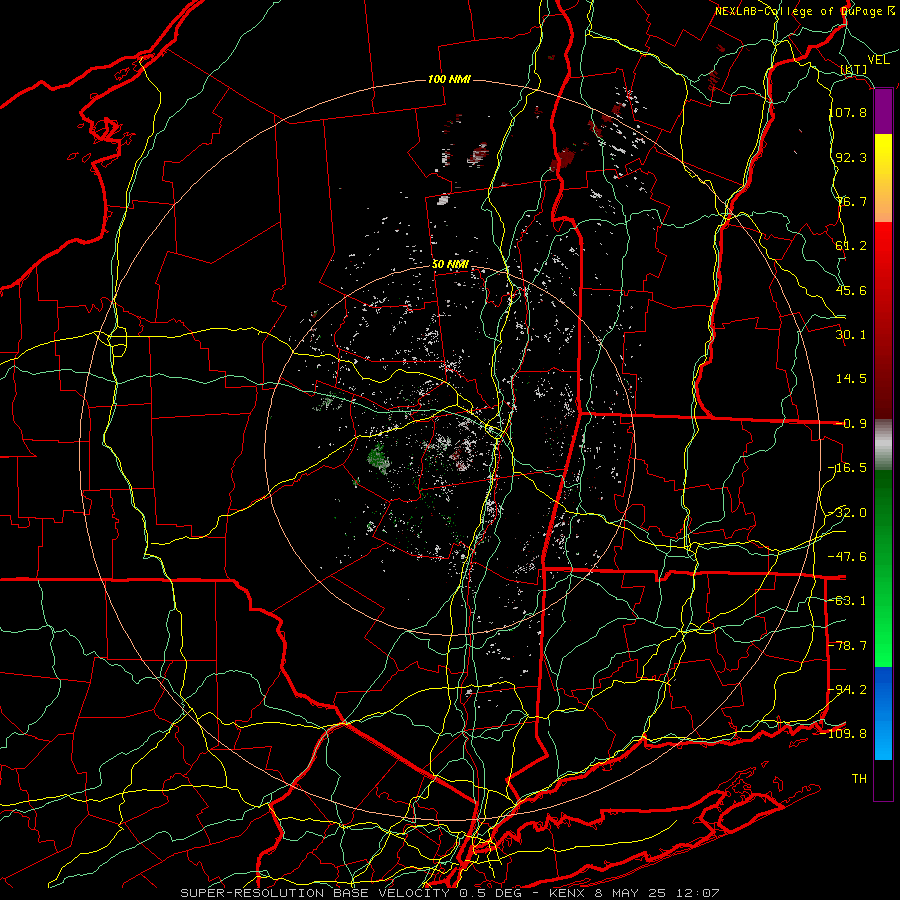Click the -32.0 velocity scale value
This screenshot has height=900, width=900.
(848, 513)
